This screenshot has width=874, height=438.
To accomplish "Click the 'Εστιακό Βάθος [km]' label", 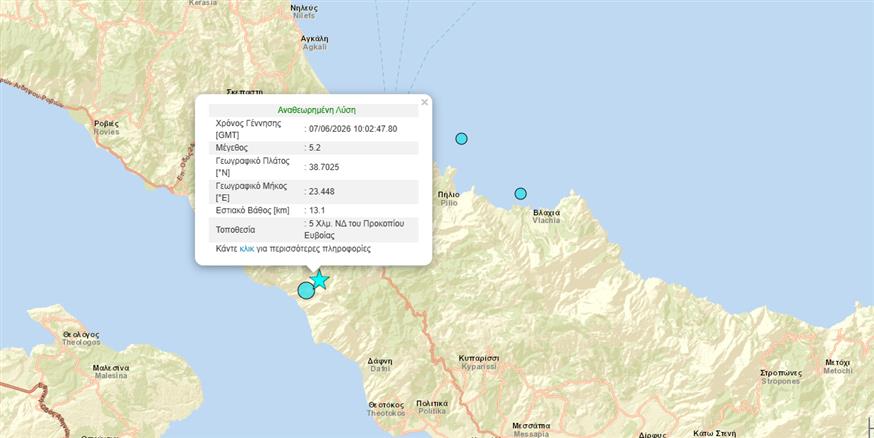I will pyautogui.click(x=253, y=210).
